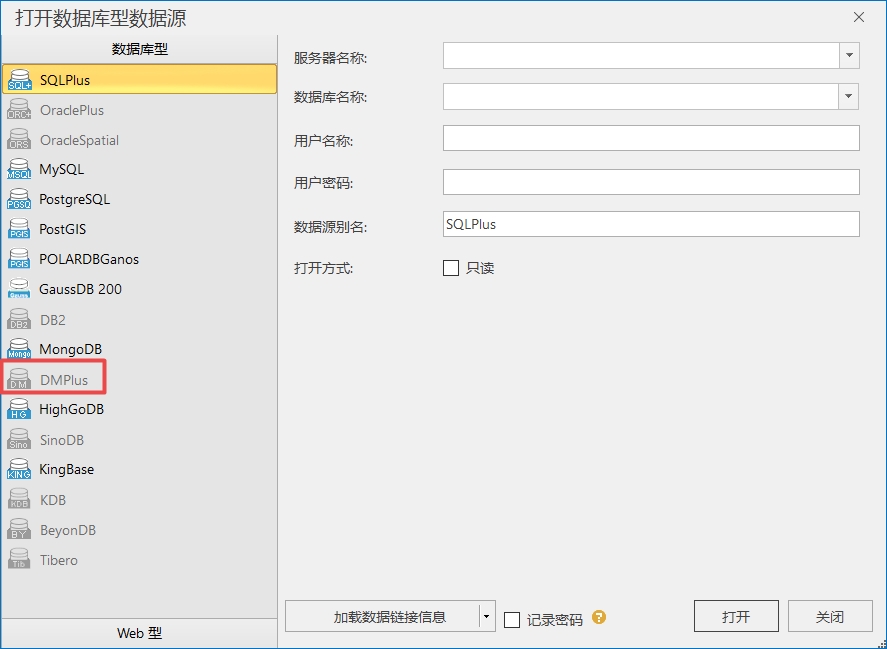Screen dimensions: 887x649
Task: Open help tip beside 记录密码
Action: point(599,617)
